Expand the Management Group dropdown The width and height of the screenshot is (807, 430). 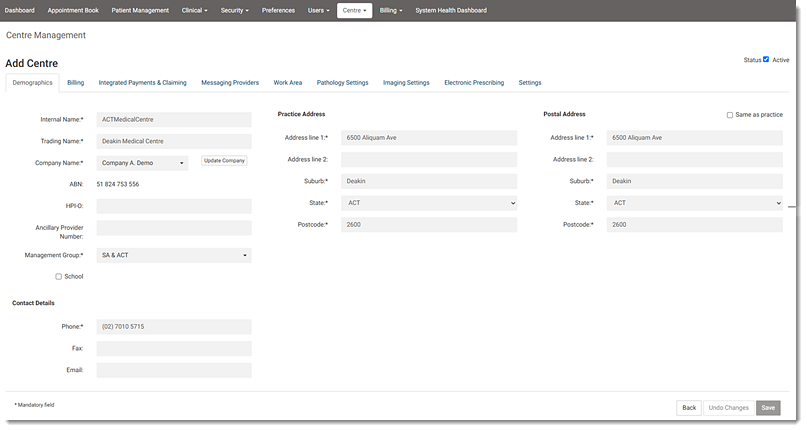174,256
